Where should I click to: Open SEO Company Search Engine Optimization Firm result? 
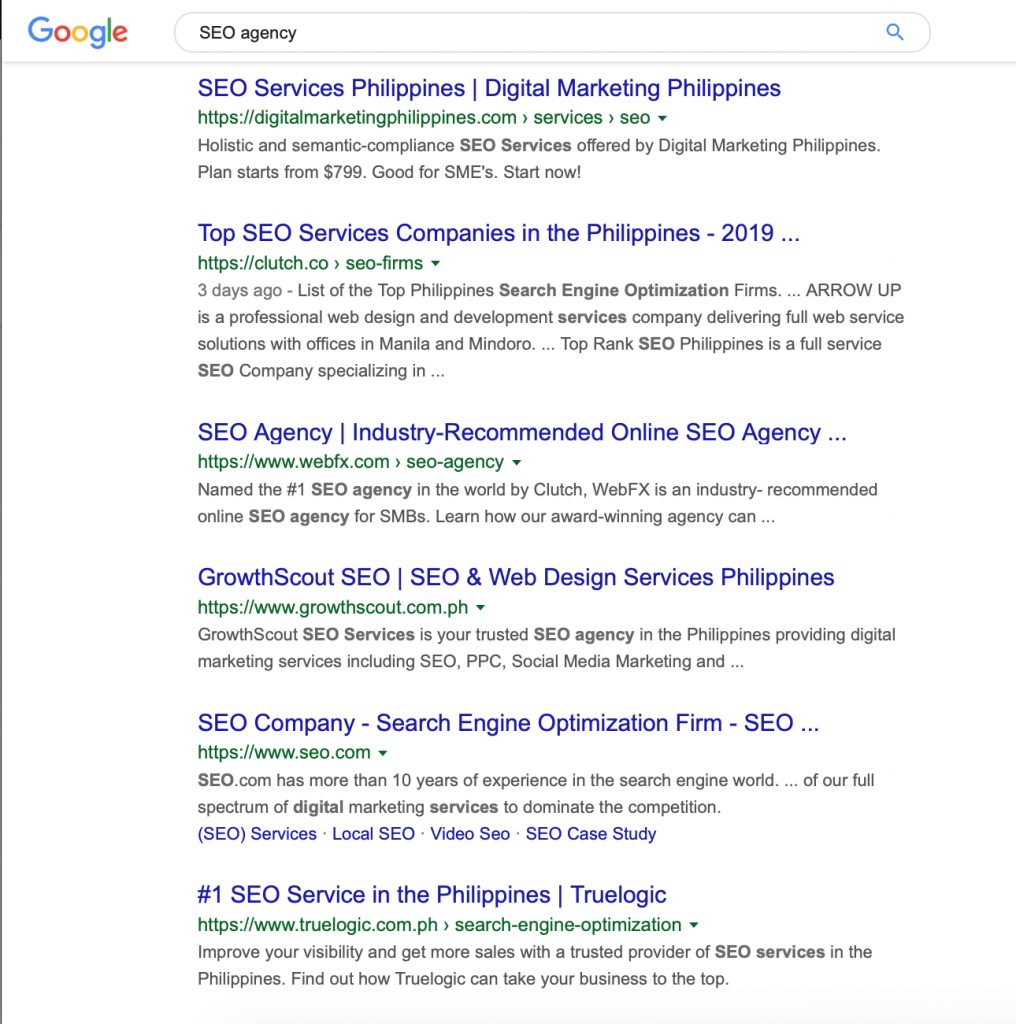[x=508, y=723]
